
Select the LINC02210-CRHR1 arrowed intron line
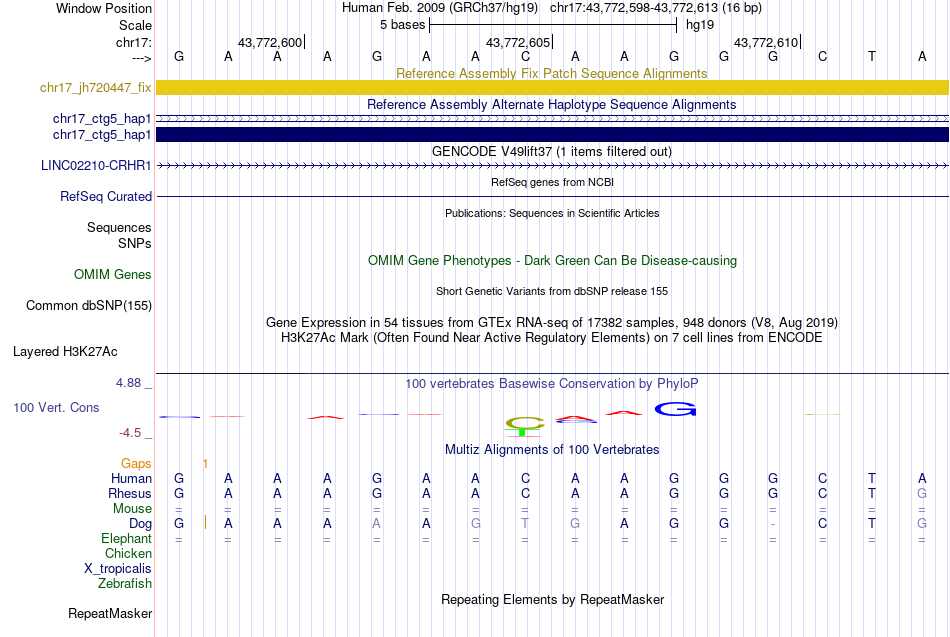click(x=552, y=165)
